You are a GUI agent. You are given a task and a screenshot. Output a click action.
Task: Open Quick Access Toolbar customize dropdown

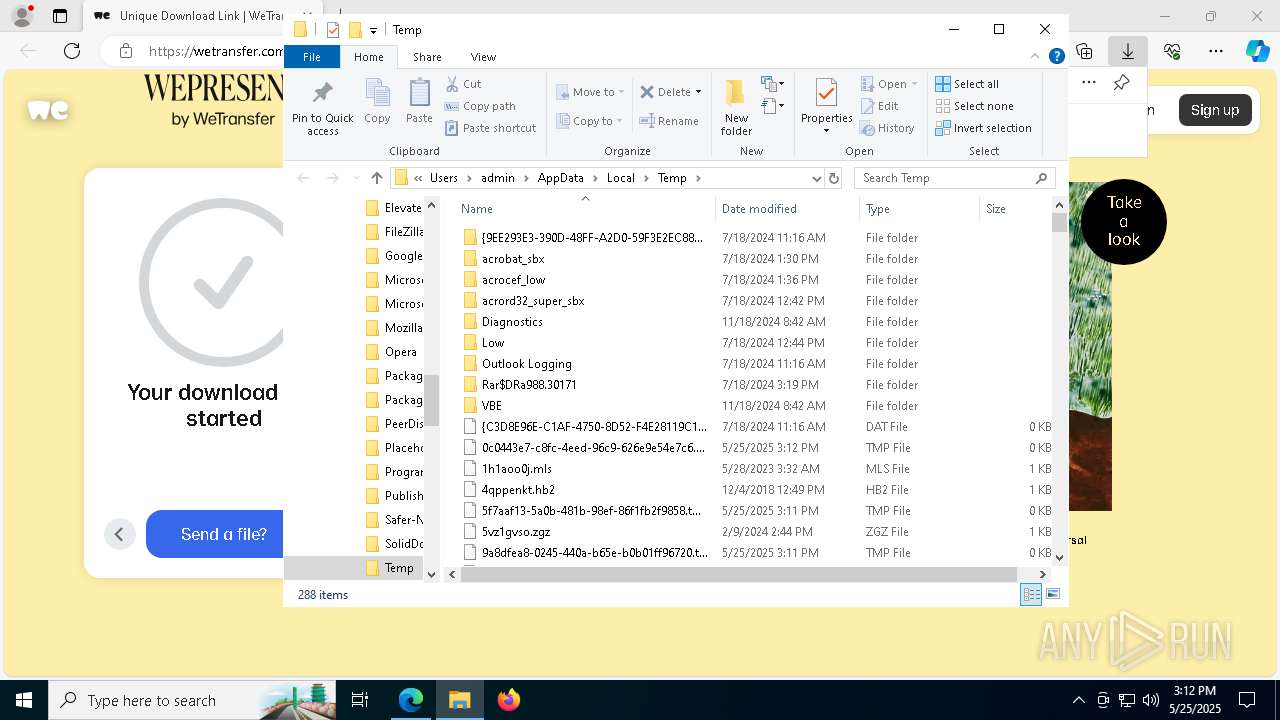(373, 30)
